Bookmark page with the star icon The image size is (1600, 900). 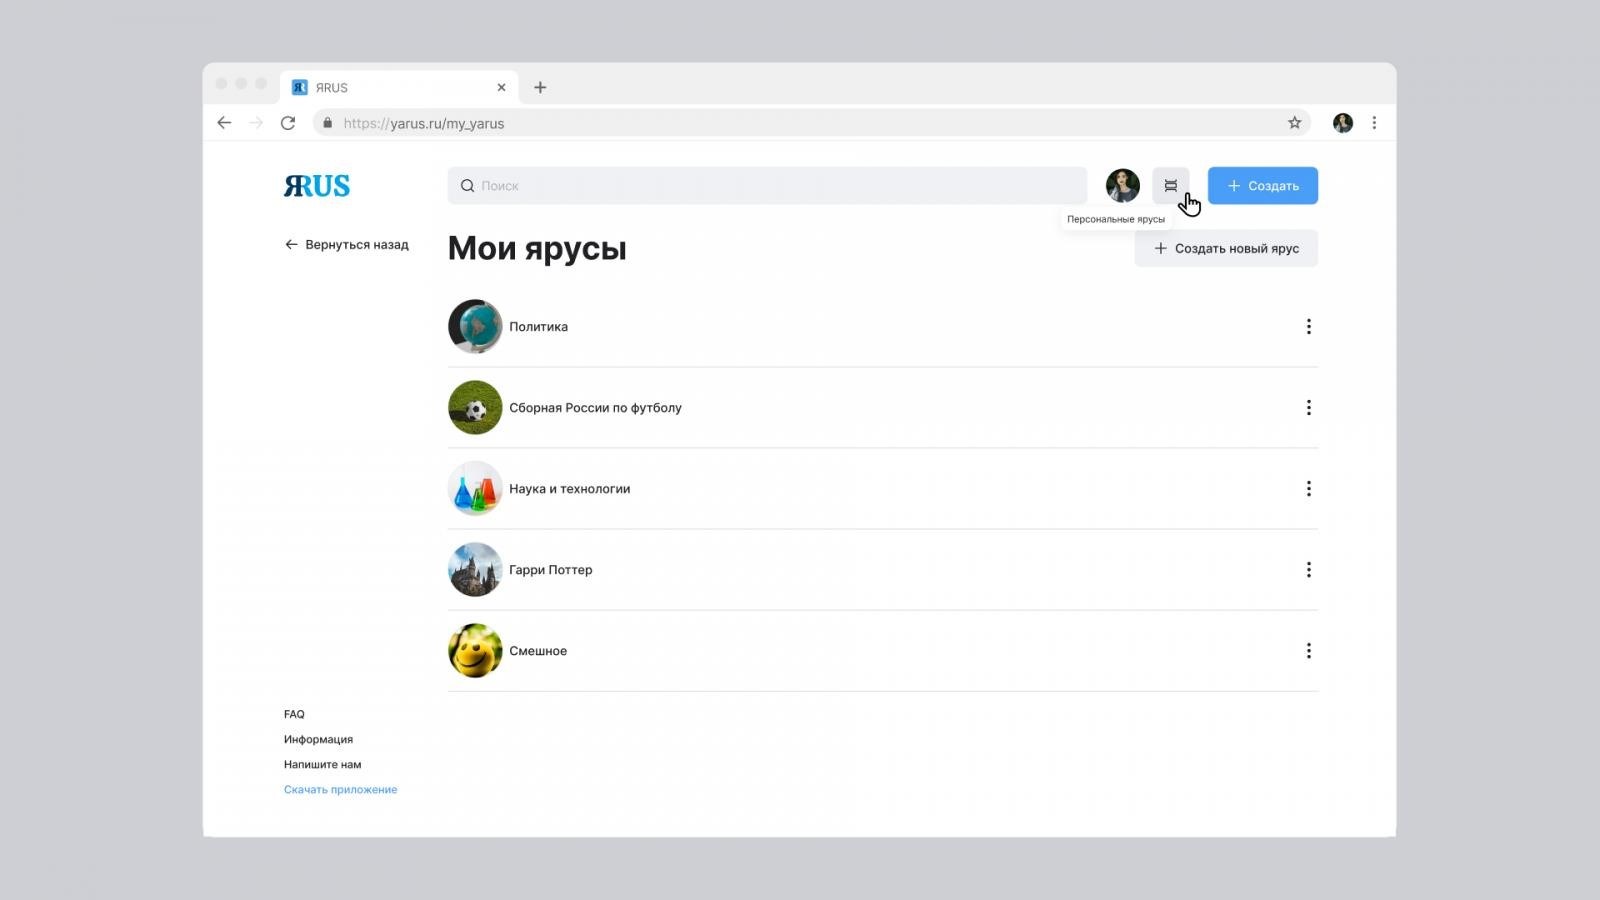pos(1294,123)
